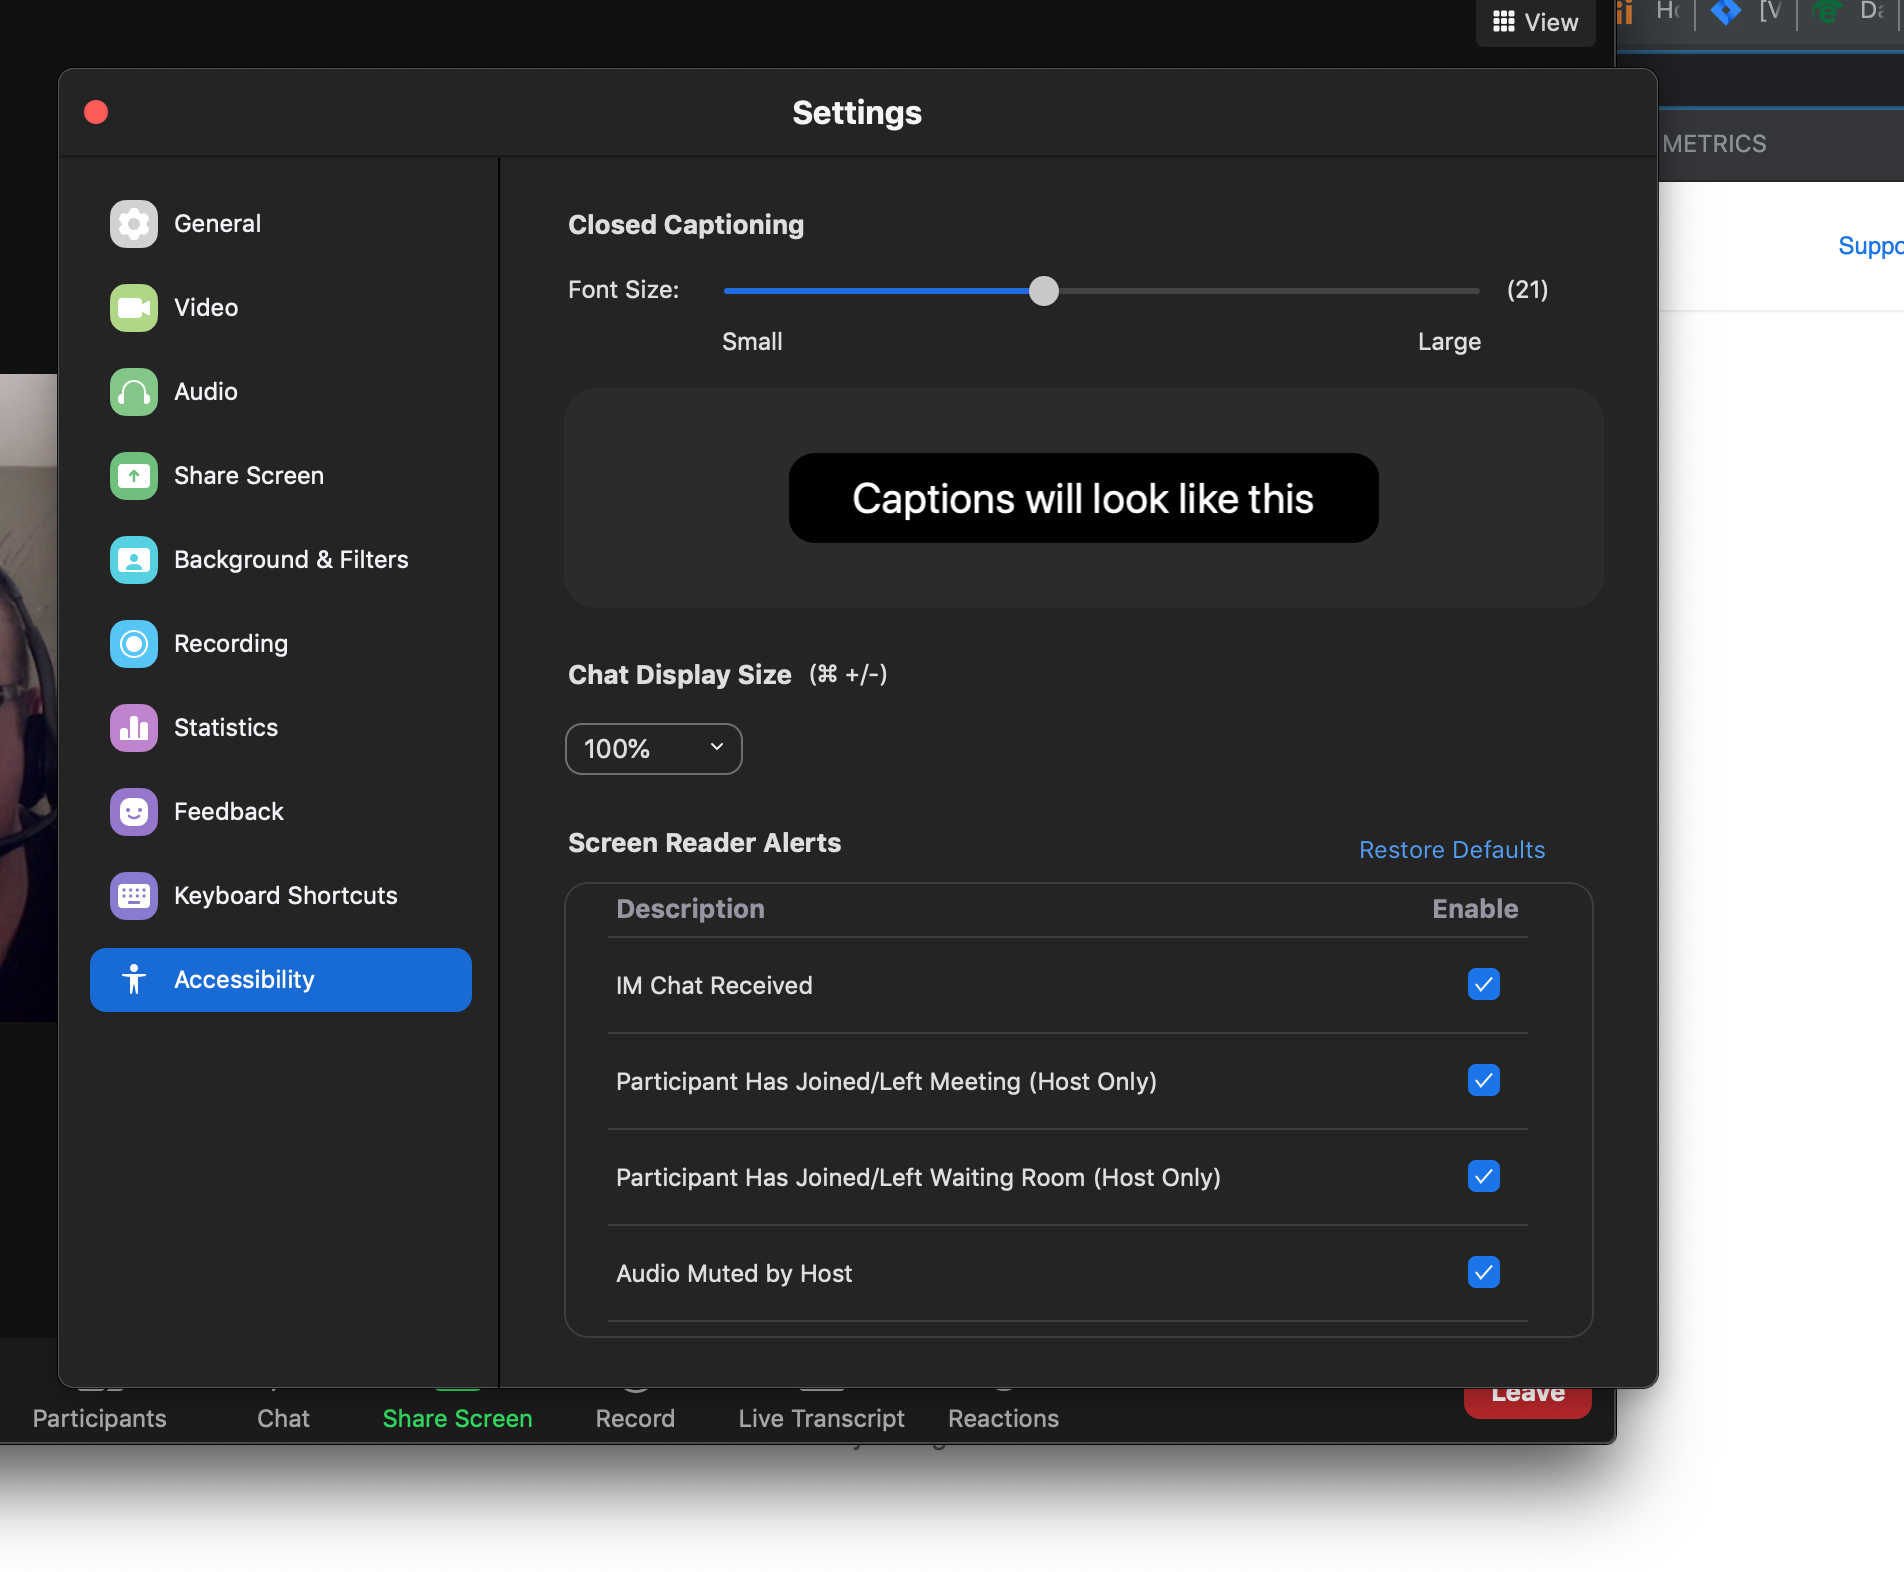Image resolution: width=1904 pixels, height=1572 pixels.
Task: Open the View layout menu
Action: pos(1535,22)
